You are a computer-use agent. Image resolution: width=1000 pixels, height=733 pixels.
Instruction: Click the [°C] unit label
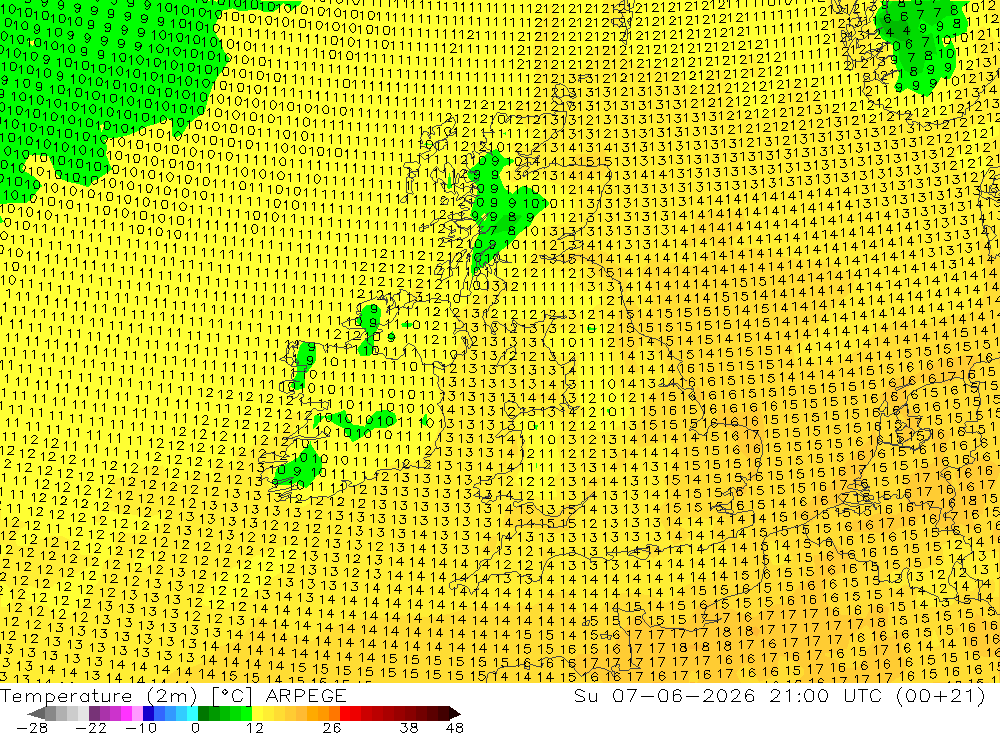[x=232, y=695]
